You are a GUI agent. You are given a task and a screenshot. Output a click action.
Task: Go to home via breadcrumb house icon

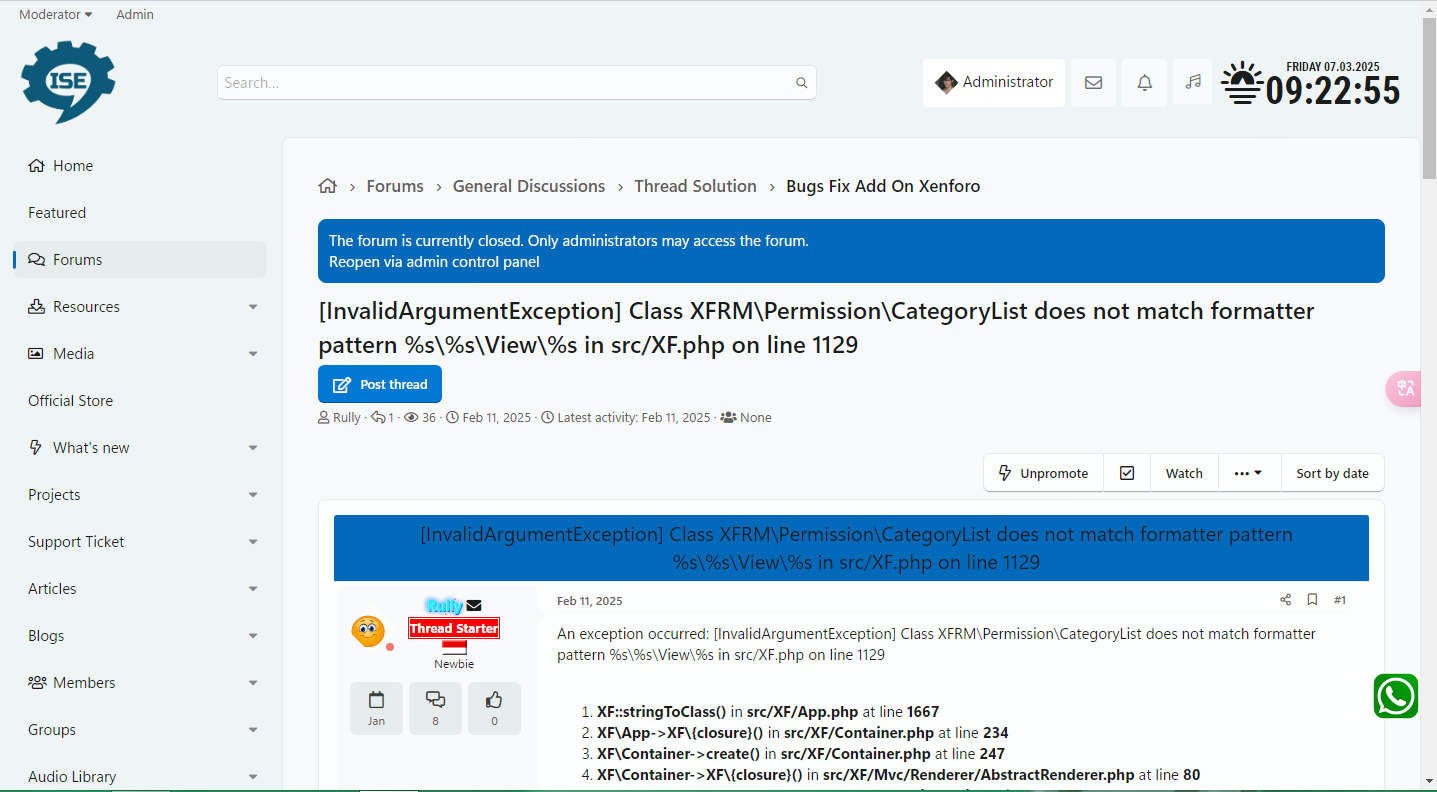click(x=327, y=186)
